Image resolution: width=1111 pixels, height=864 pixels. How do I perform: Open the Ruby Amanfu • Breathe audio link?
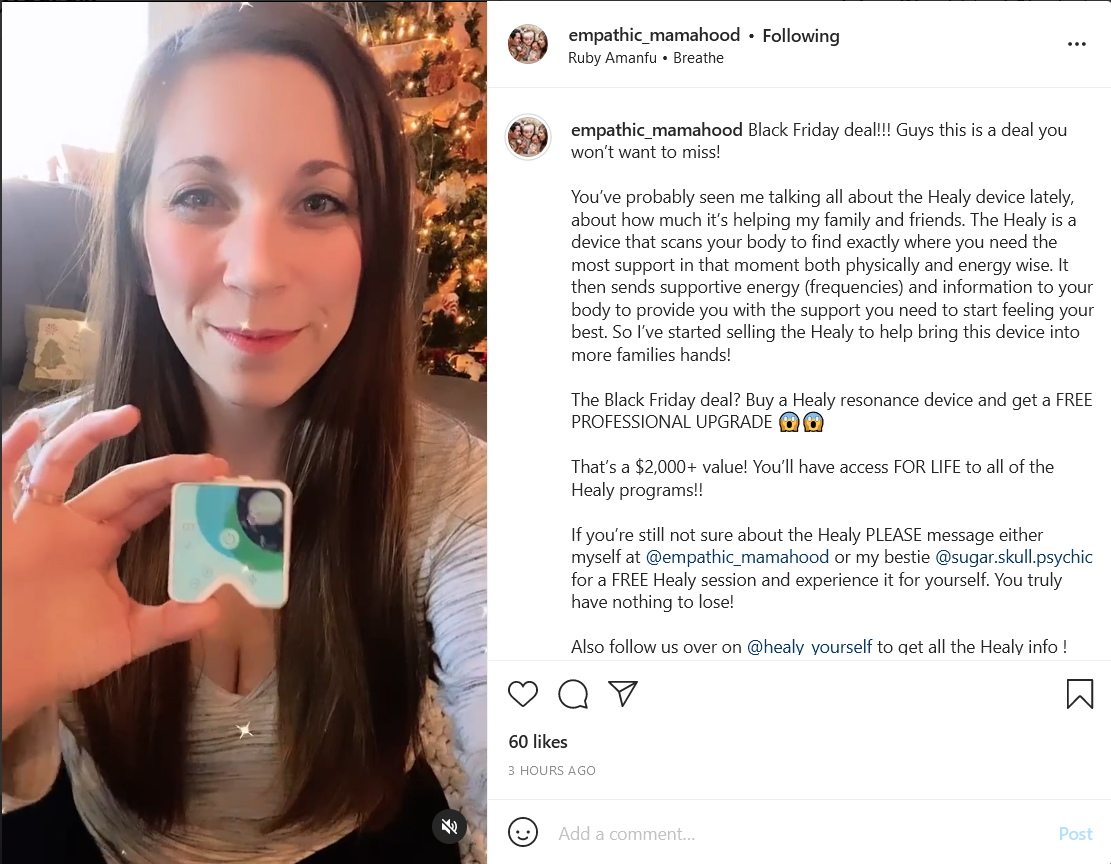click(x=645, y=58)
